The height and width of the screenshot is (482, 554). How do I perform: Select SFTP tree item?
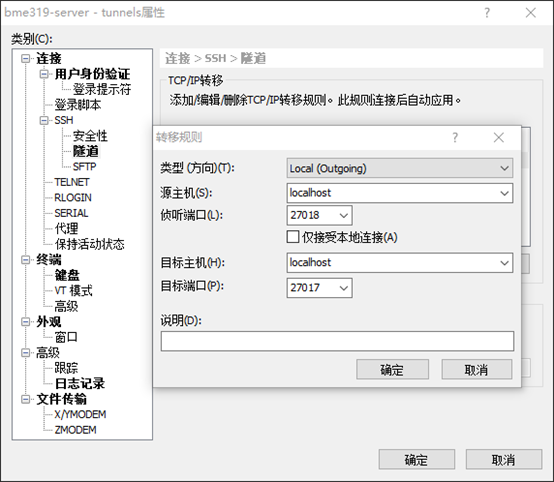tap(84, 166)
